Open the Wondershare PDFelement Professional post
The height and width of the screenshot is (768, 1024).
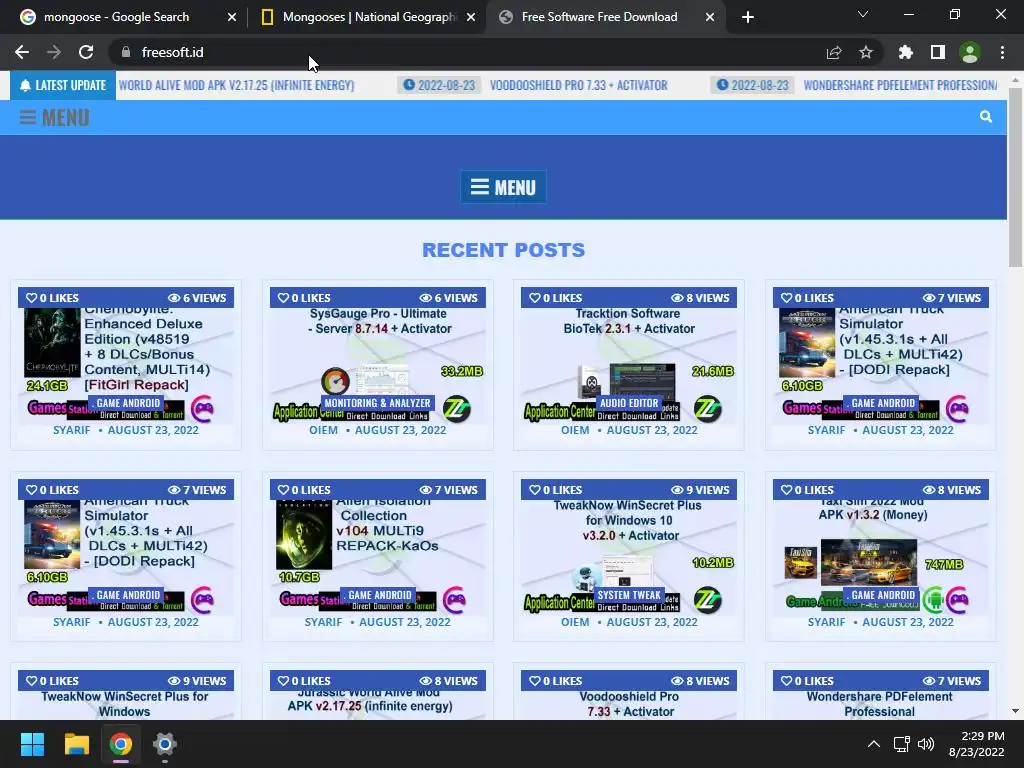(x=880, y=704)
